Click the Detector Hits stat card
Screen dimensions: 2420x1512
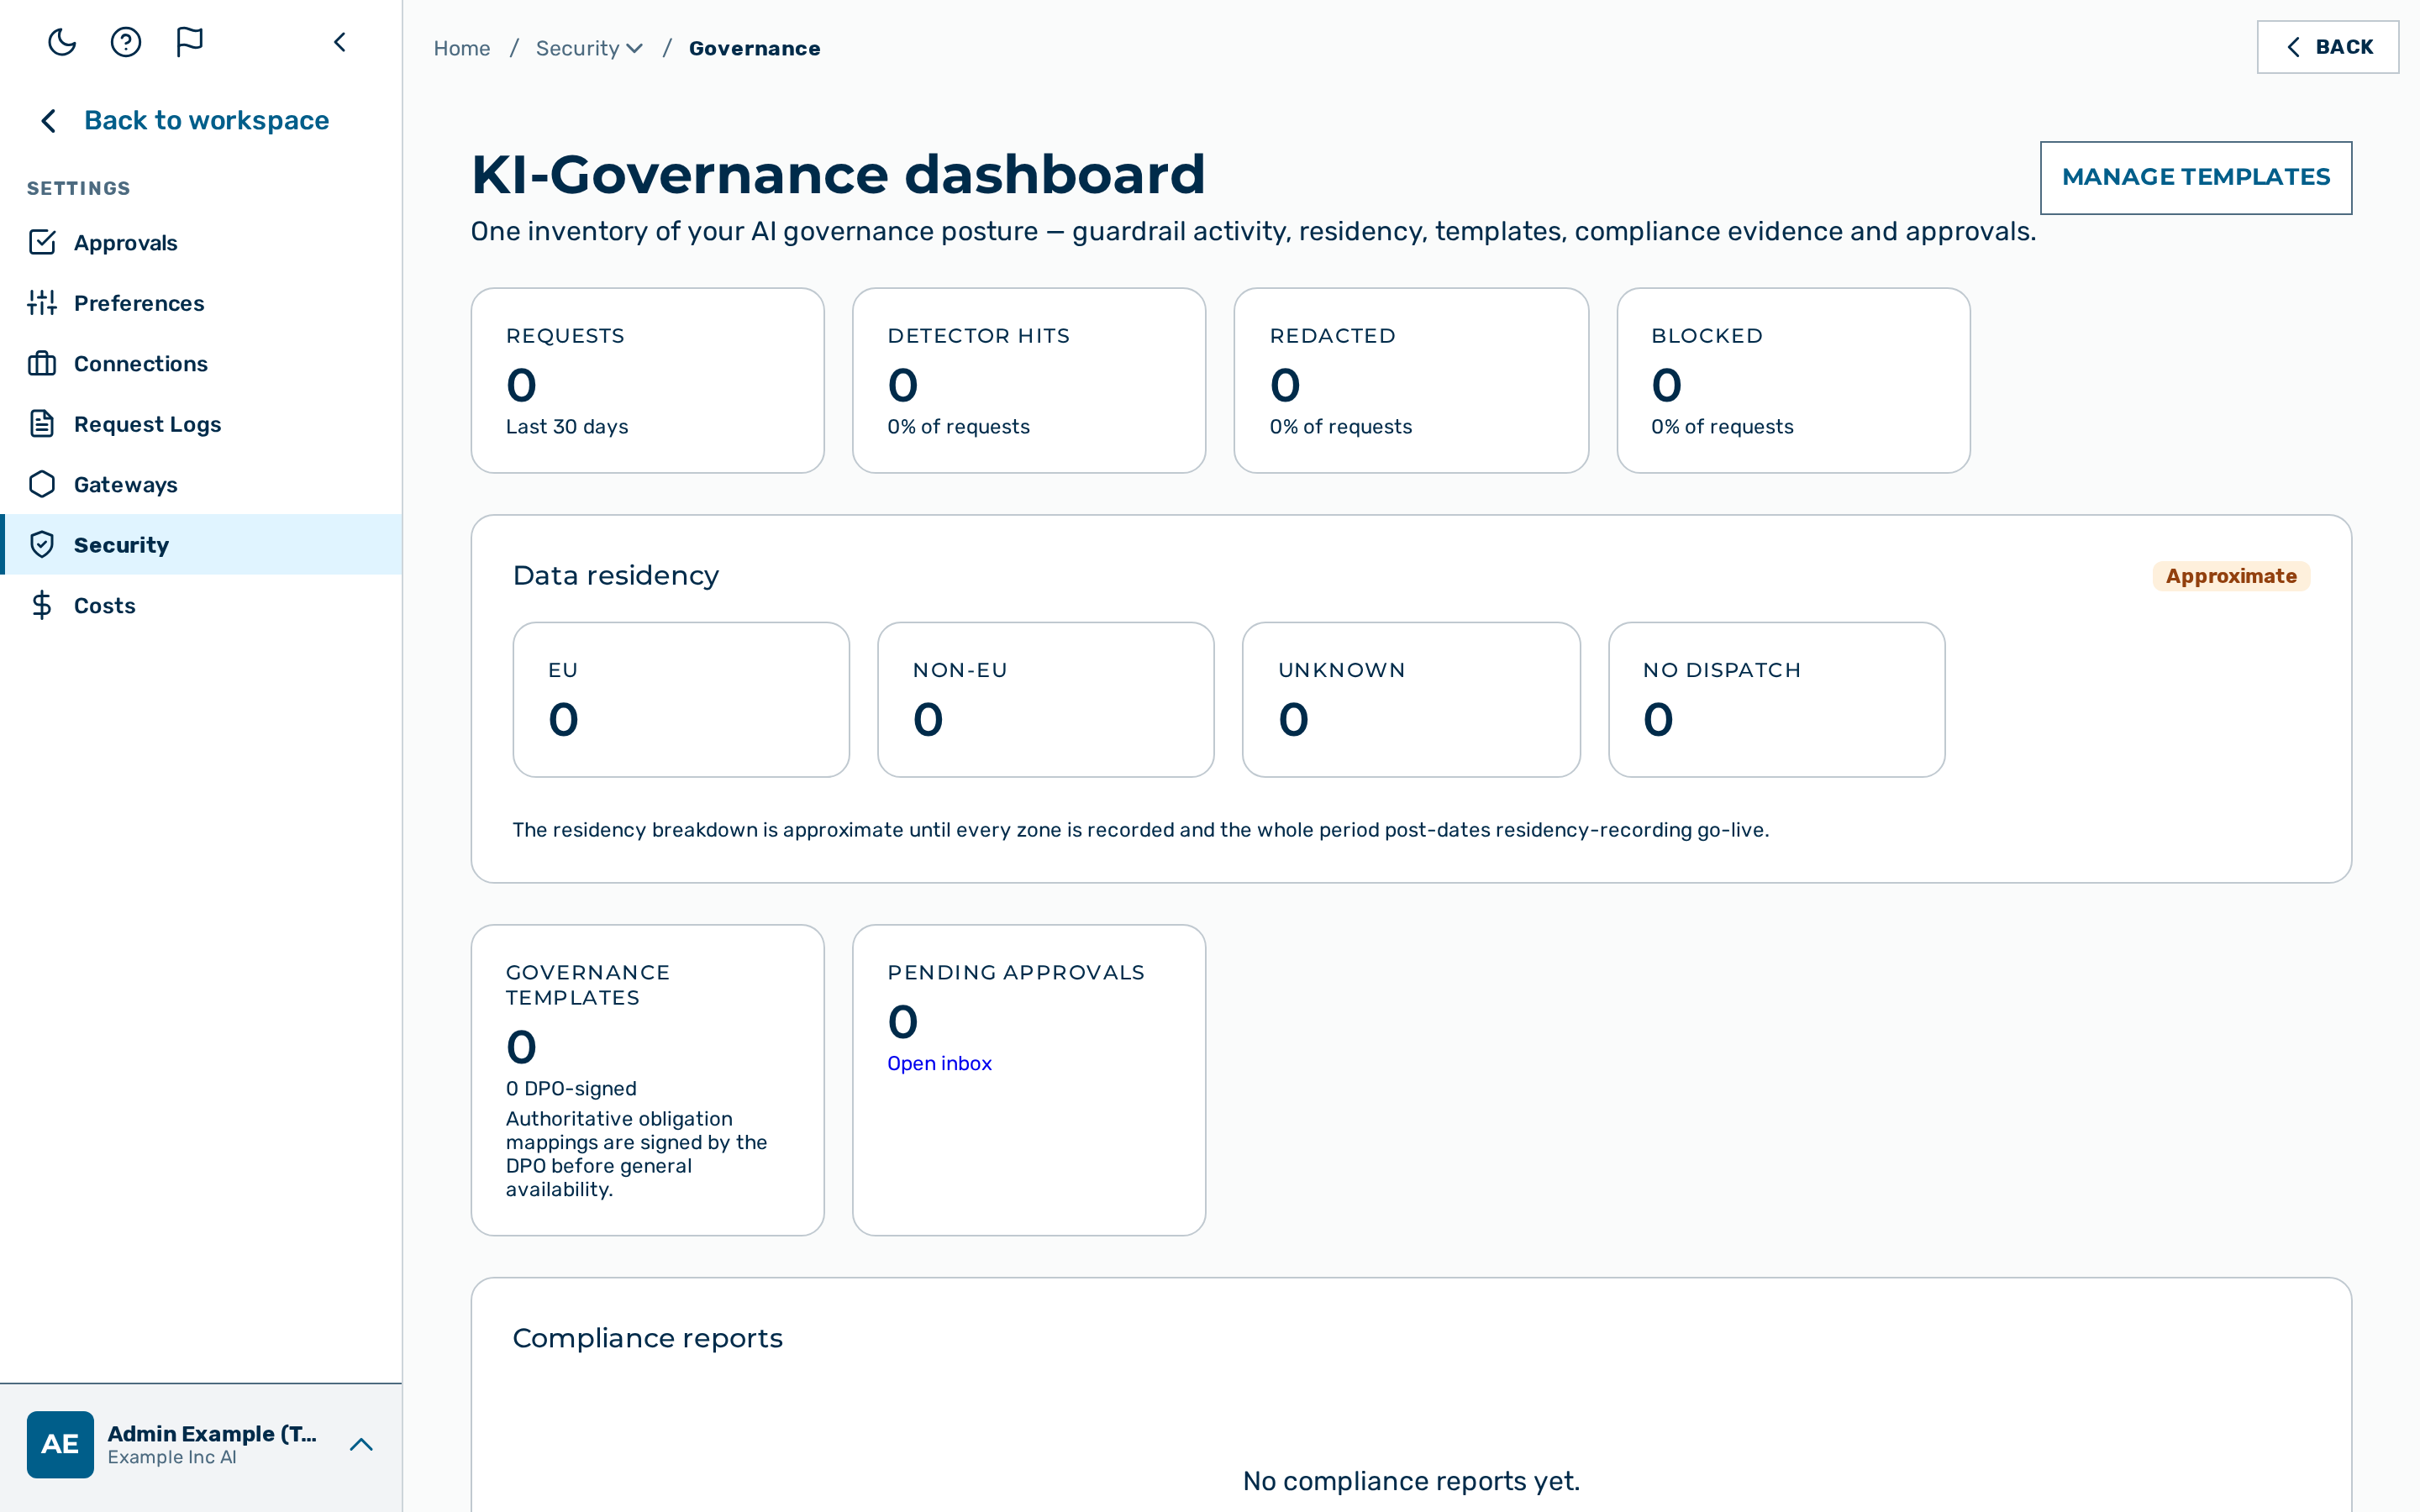1029,380
